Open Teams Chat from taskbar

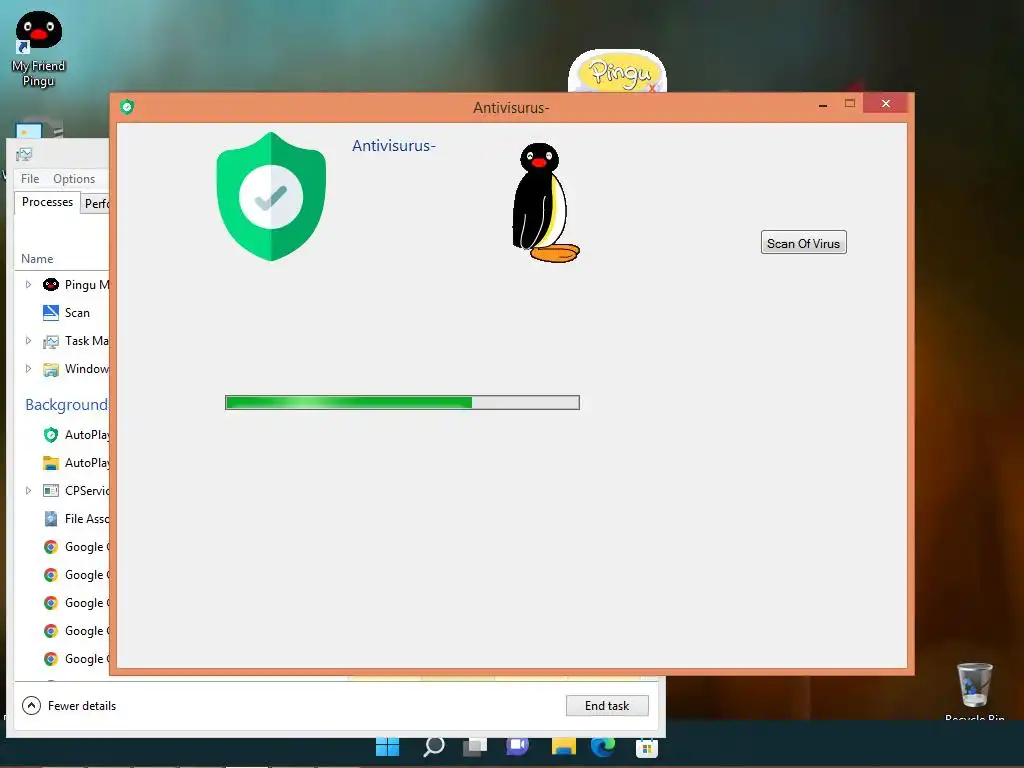(x=518, y=745)
